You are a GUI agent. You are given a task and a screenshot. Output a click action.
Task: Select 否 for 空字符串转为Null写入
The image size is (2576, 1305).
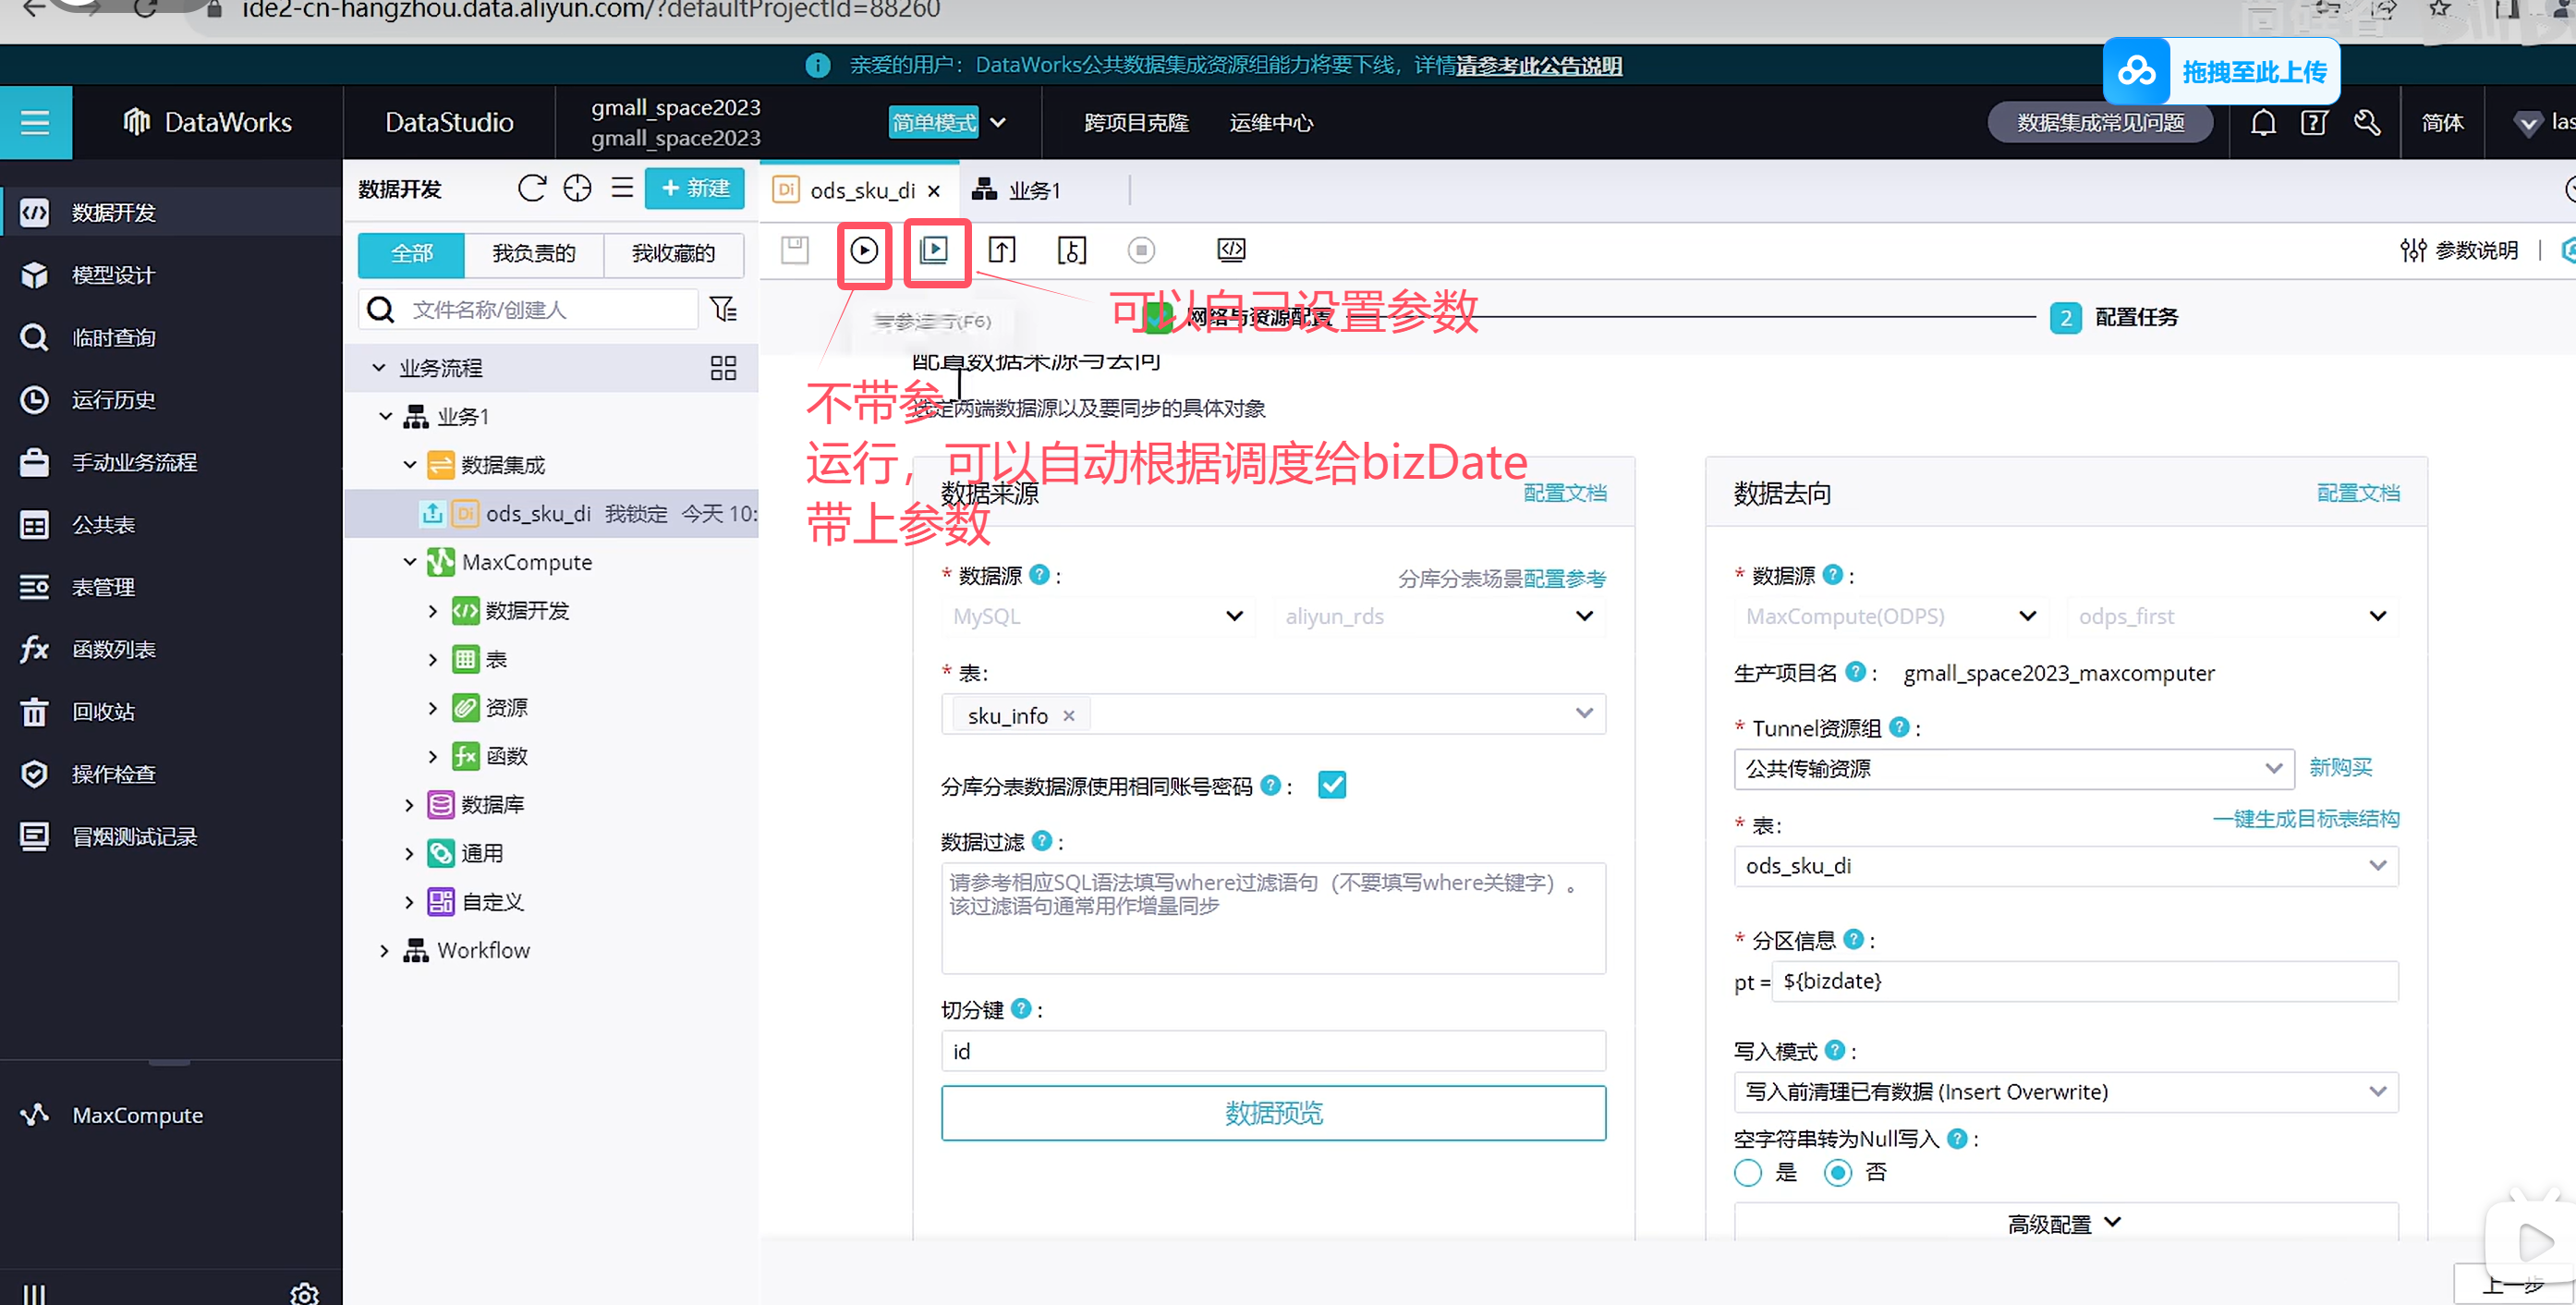[x=1838, y=1172]
